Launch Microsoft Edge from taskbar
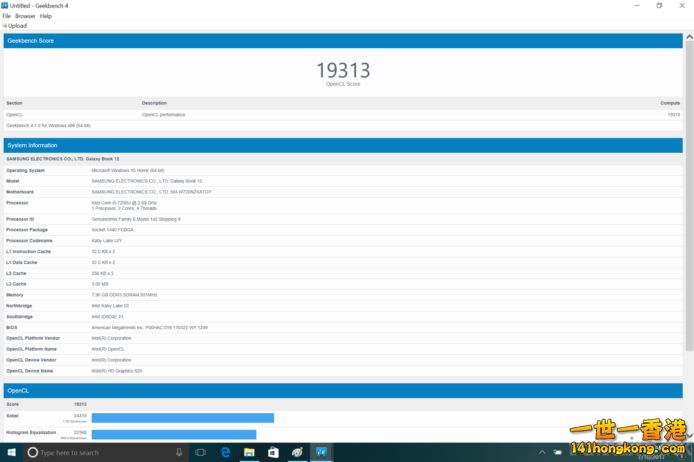The image size is (694, 462). tap(225, 452)
